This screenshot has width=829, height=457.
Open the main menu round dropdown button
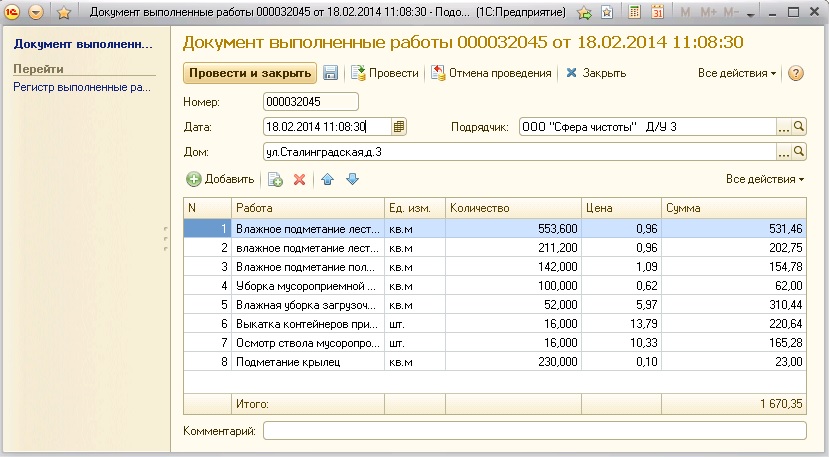(x=36, y=12)
